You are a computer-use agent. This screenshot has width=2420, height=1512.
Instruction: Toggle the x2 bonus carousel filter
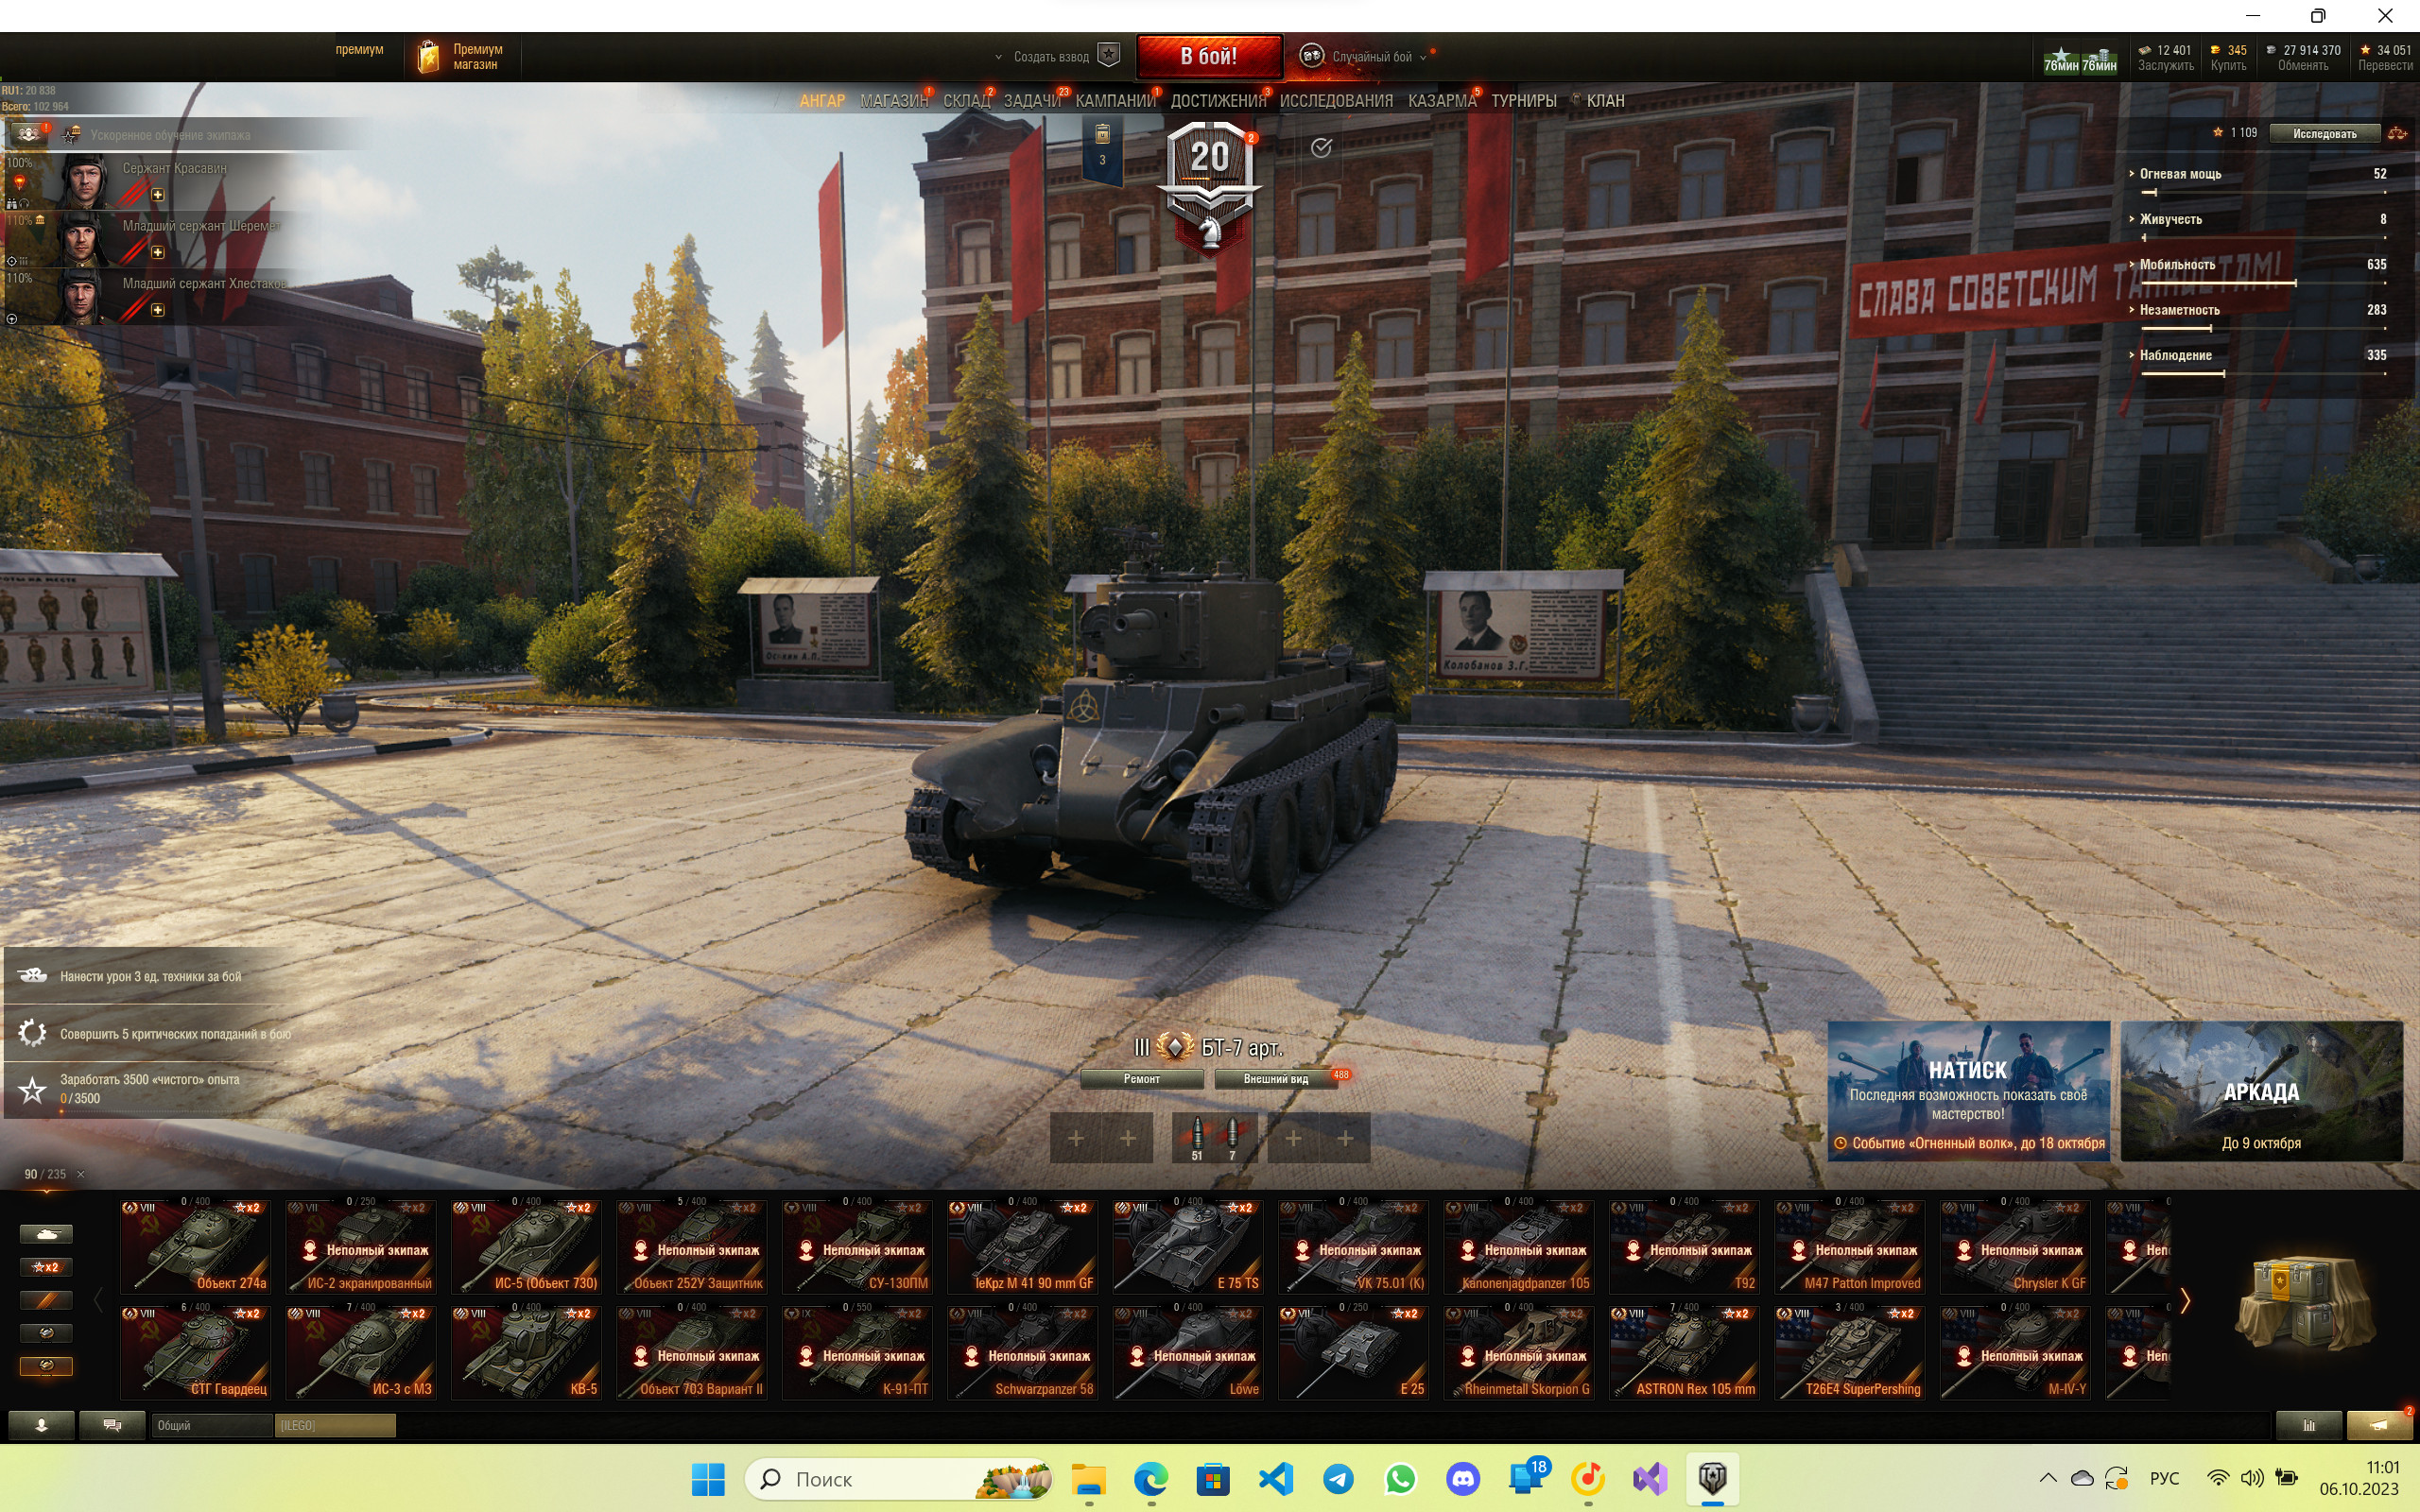[x=46, y=1267]
